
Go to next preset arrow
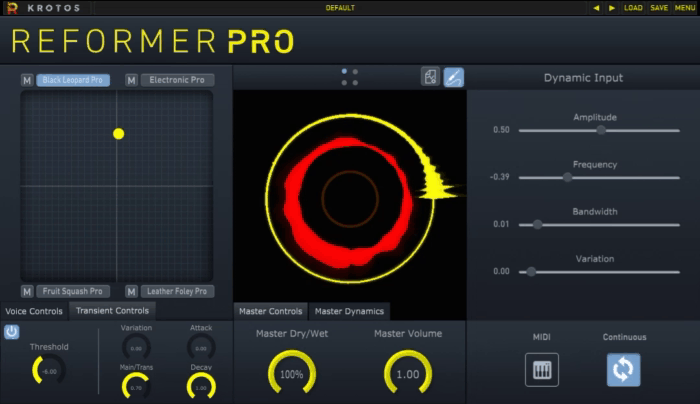pos(612,8)
